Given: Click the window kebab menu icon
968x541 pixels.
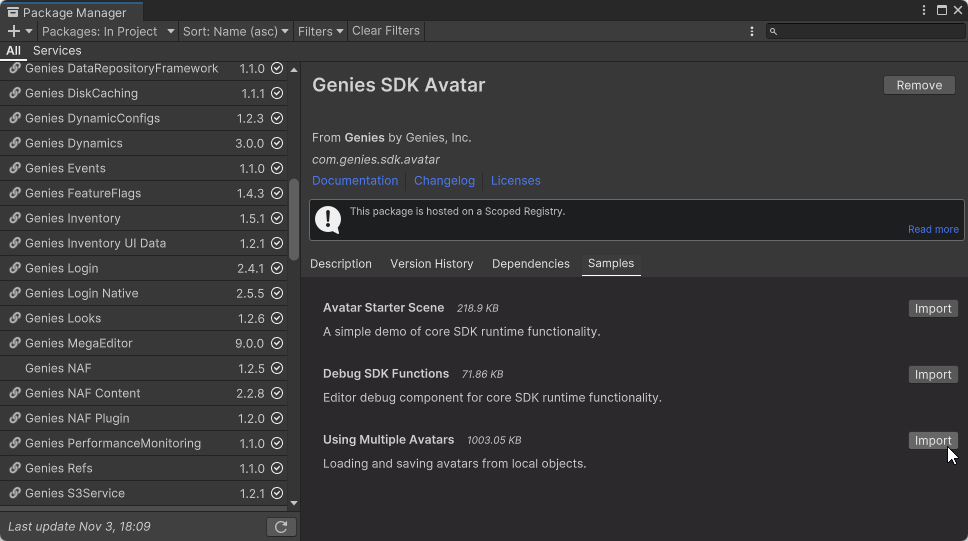Looking at the screenshot, I should [924, 10].
